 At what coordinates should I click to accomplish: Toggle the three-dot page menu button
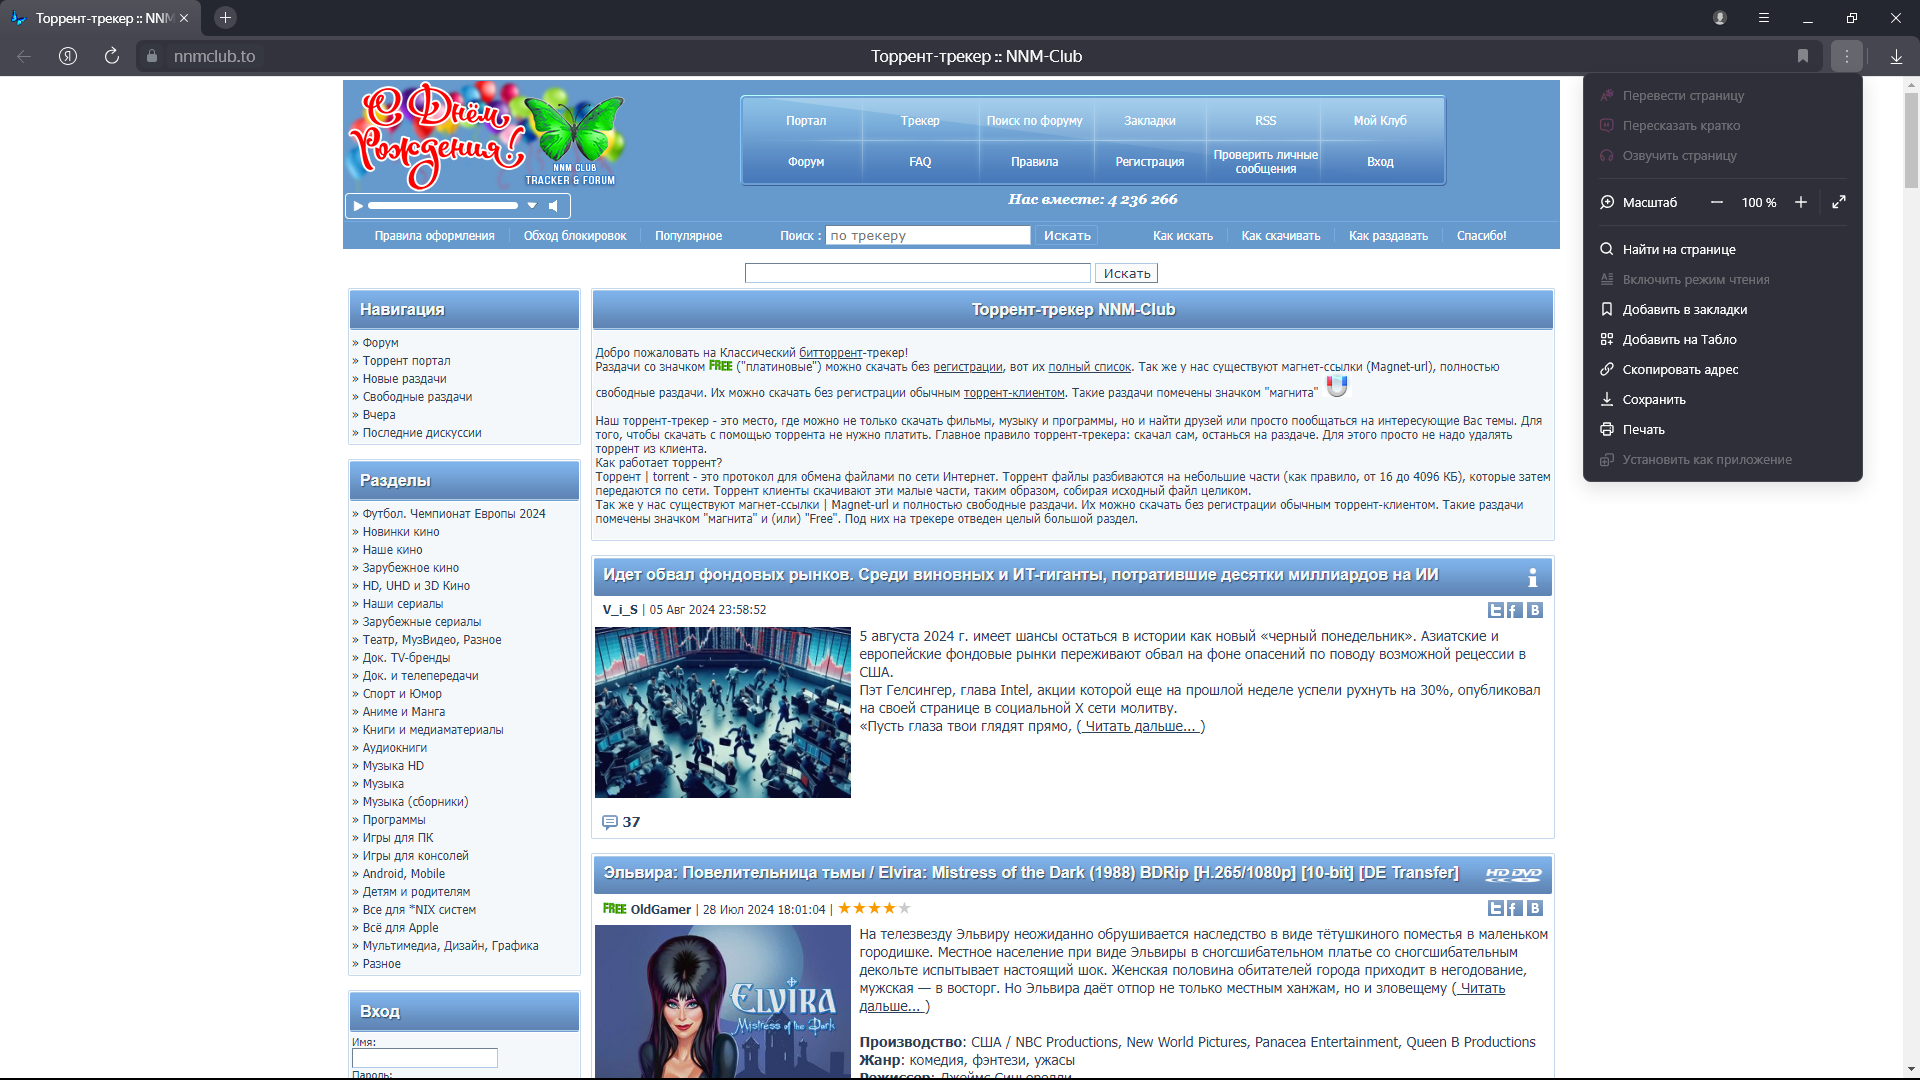(1847, 56)
